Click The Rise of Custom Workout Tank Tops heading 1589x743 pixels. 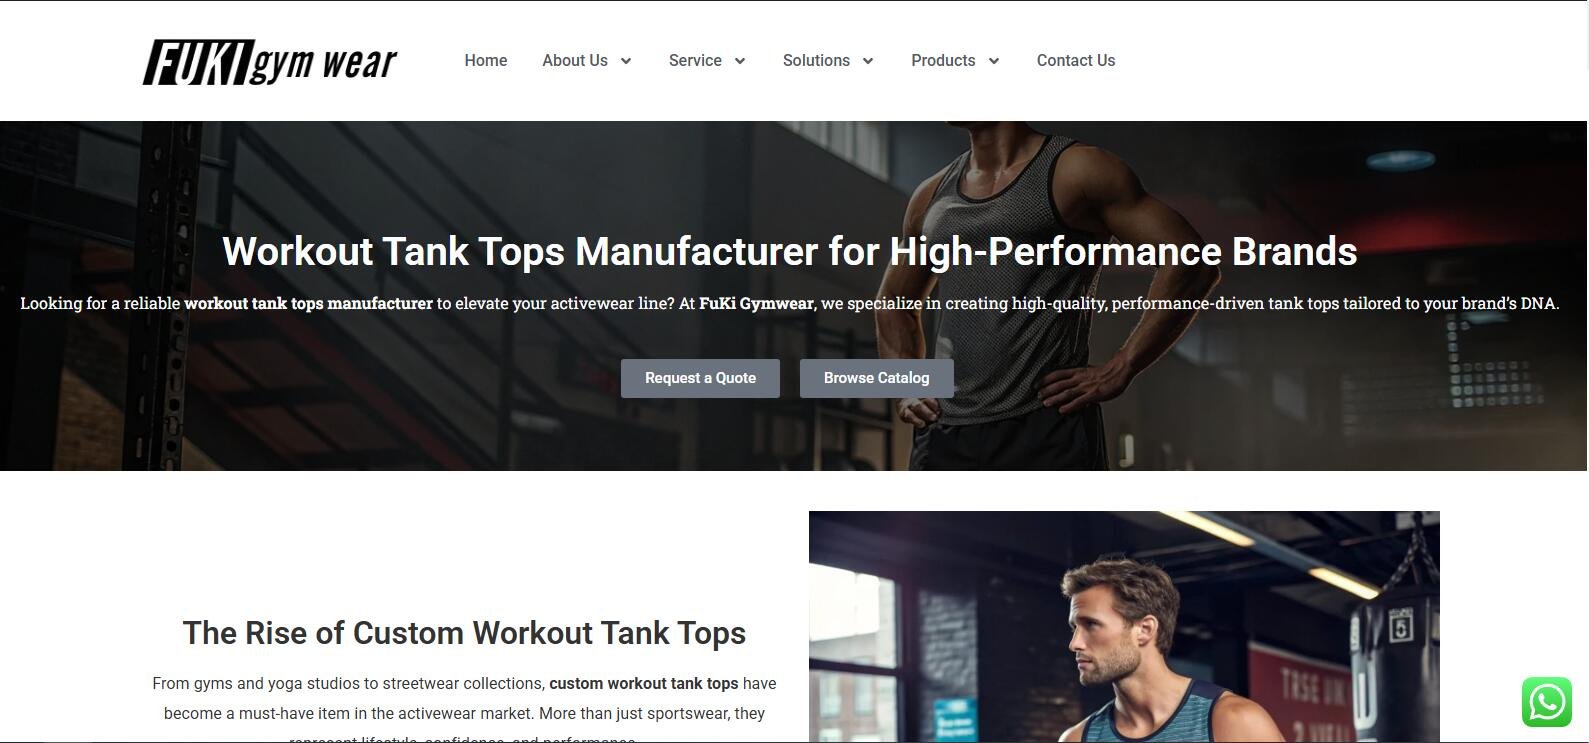point(464,633)
